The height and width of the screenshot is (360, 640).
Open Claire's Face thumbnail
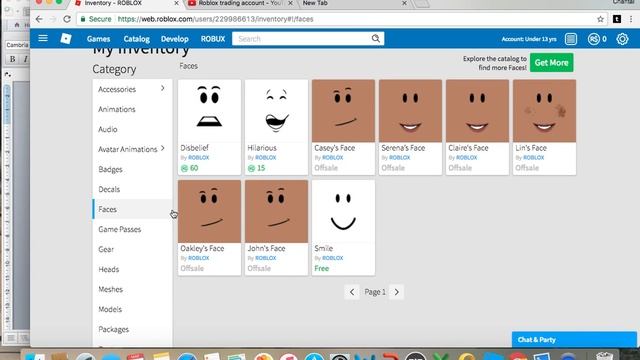pos(477,111)
